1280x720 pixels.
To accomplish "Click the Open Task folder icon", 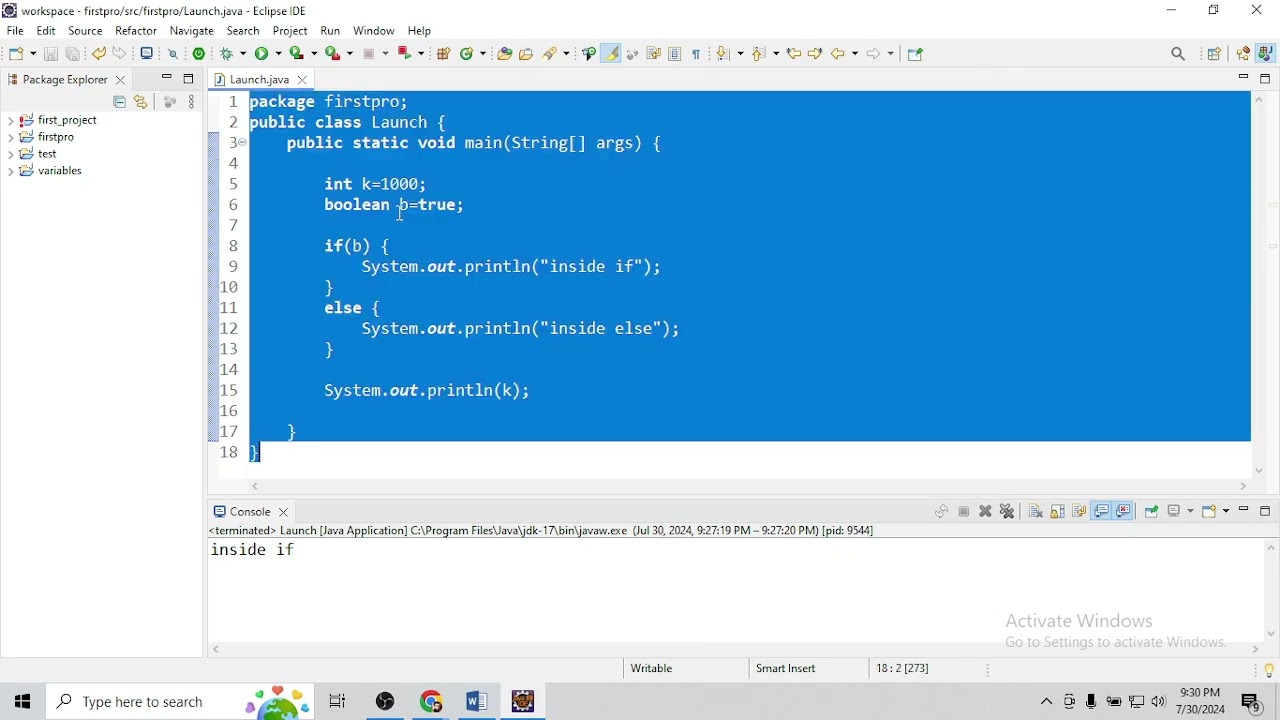I will click(528, 54).
